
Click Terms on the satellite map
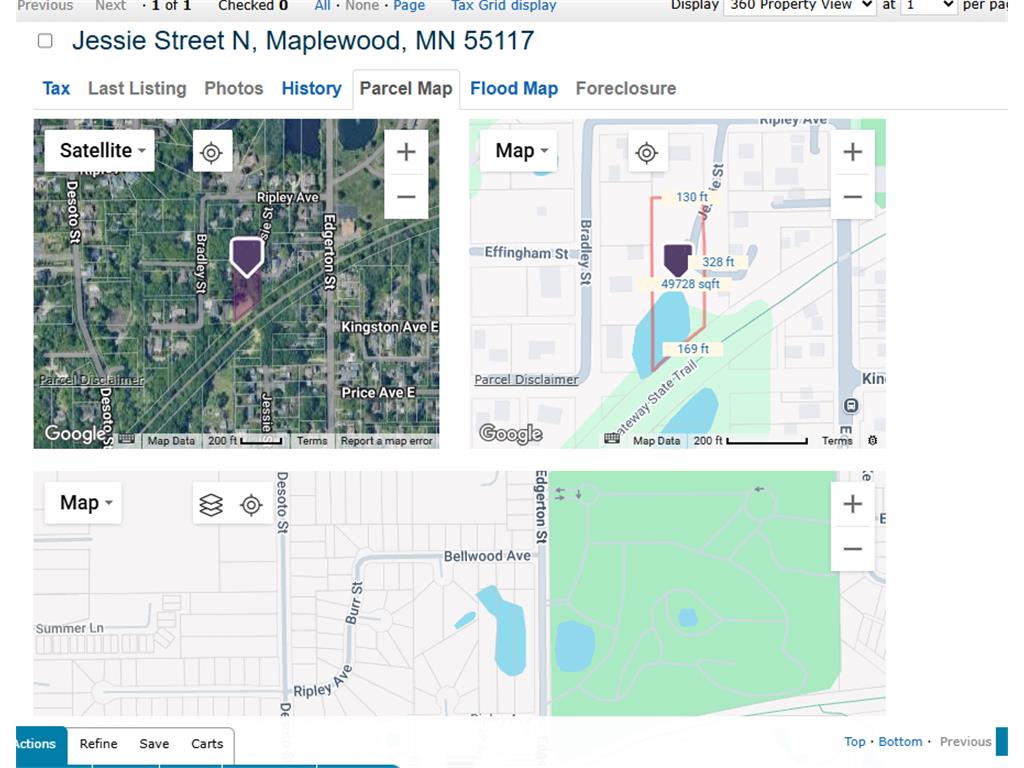click(x=312, y=441)
